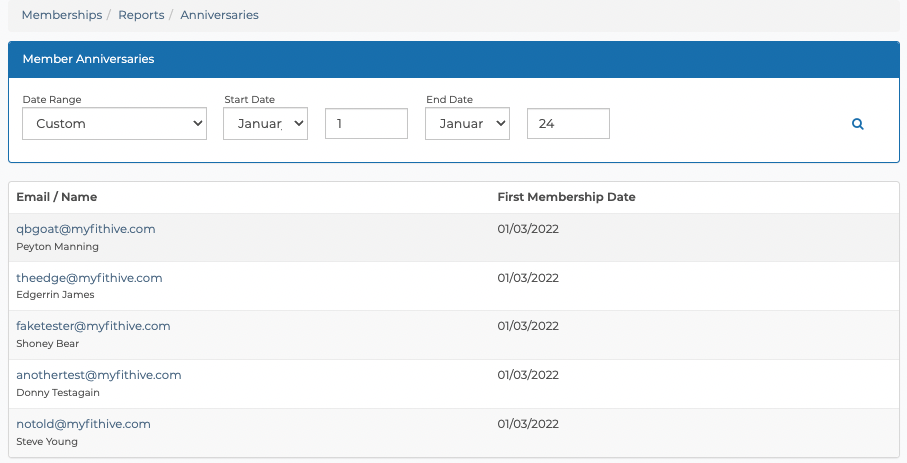Click the Member Anniversaries panel header

pos(454,59)
